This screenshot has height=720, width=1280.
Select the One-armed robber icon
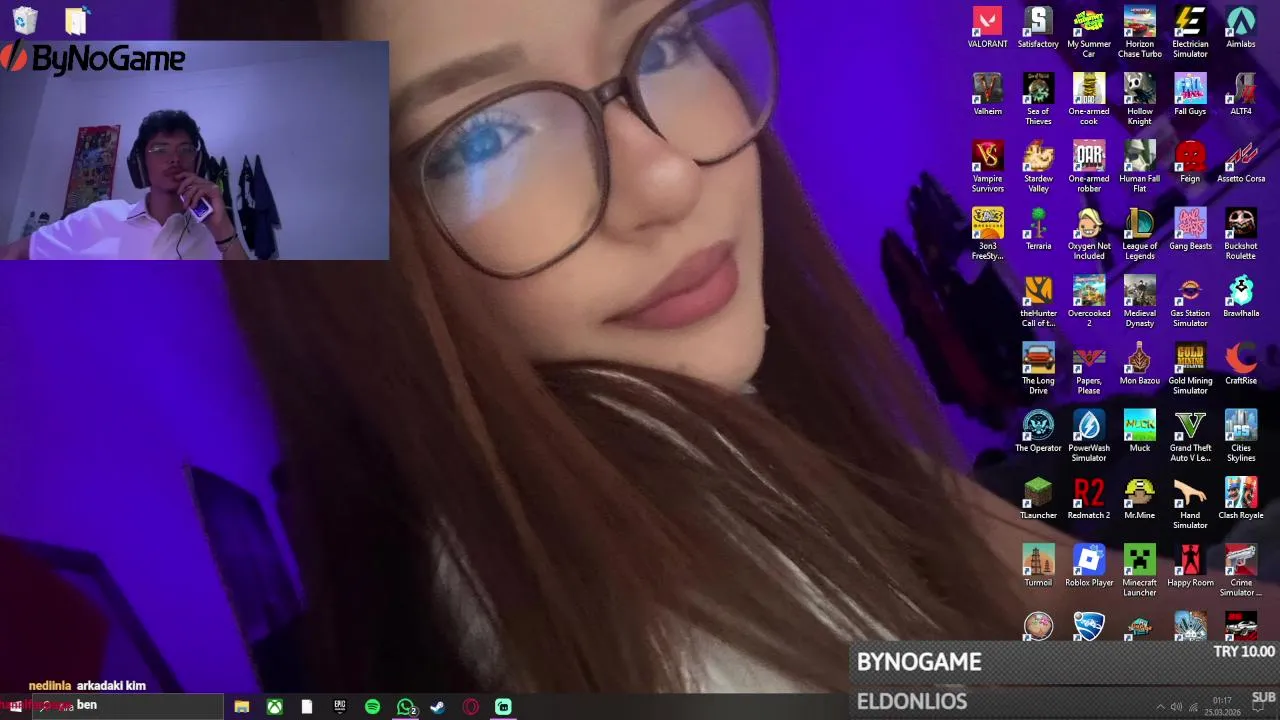(x=1089, y=166)
